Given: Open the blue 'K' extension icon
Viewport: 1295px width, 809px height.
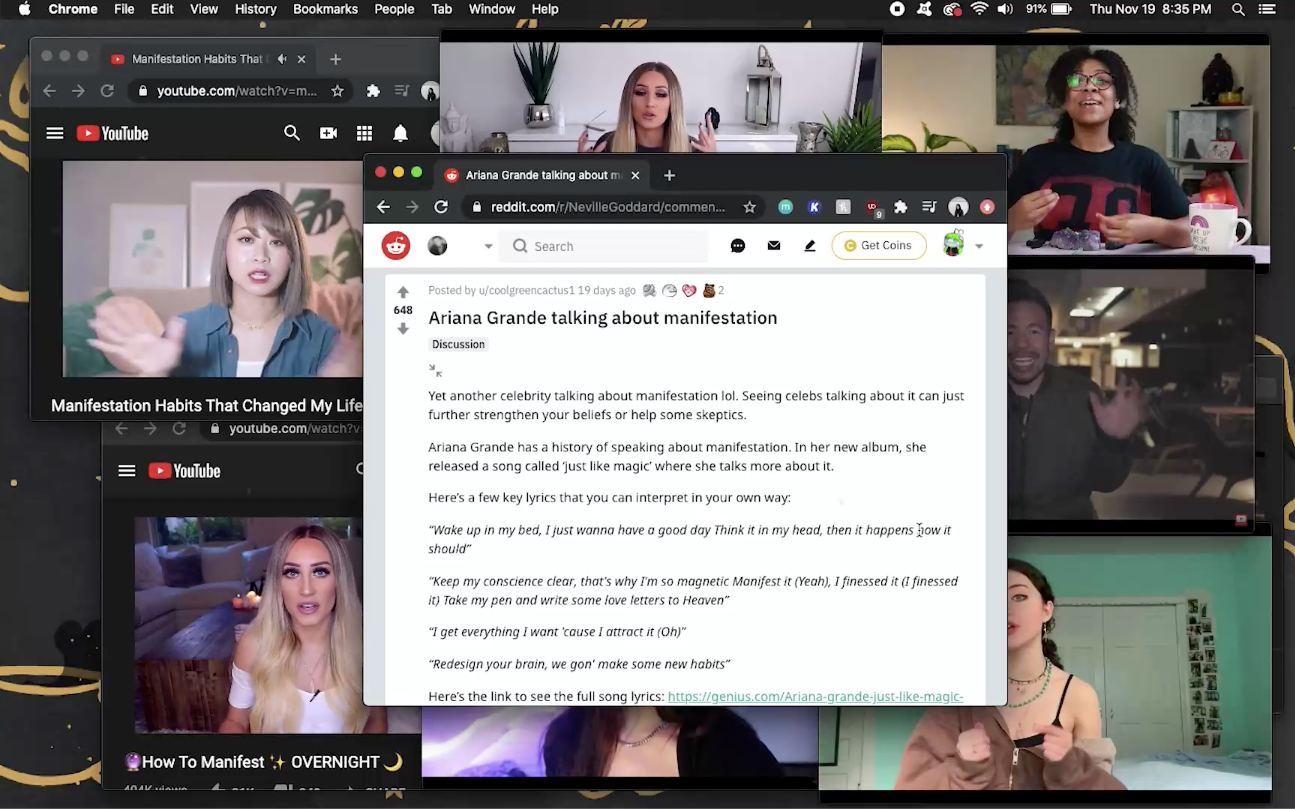Looking at the screenshot, I should 814,207.
